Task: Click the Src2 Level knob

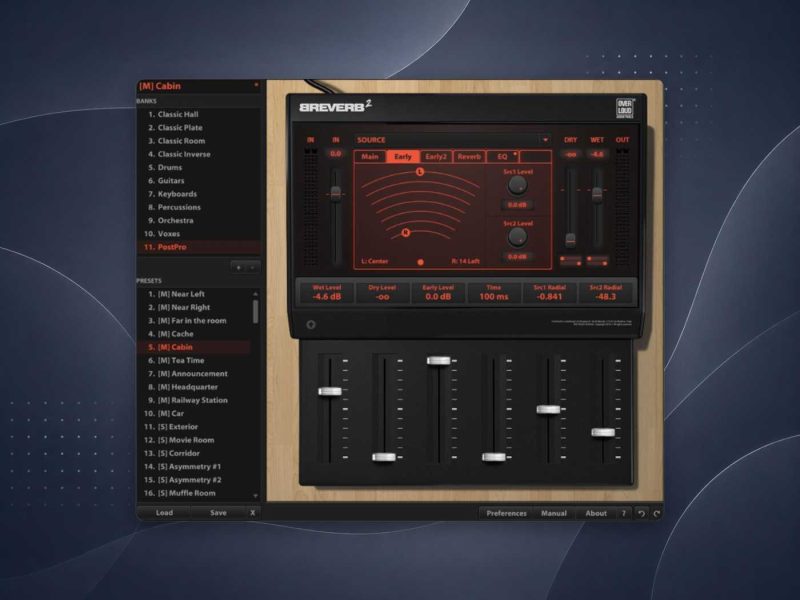Action: coord(517,237)
